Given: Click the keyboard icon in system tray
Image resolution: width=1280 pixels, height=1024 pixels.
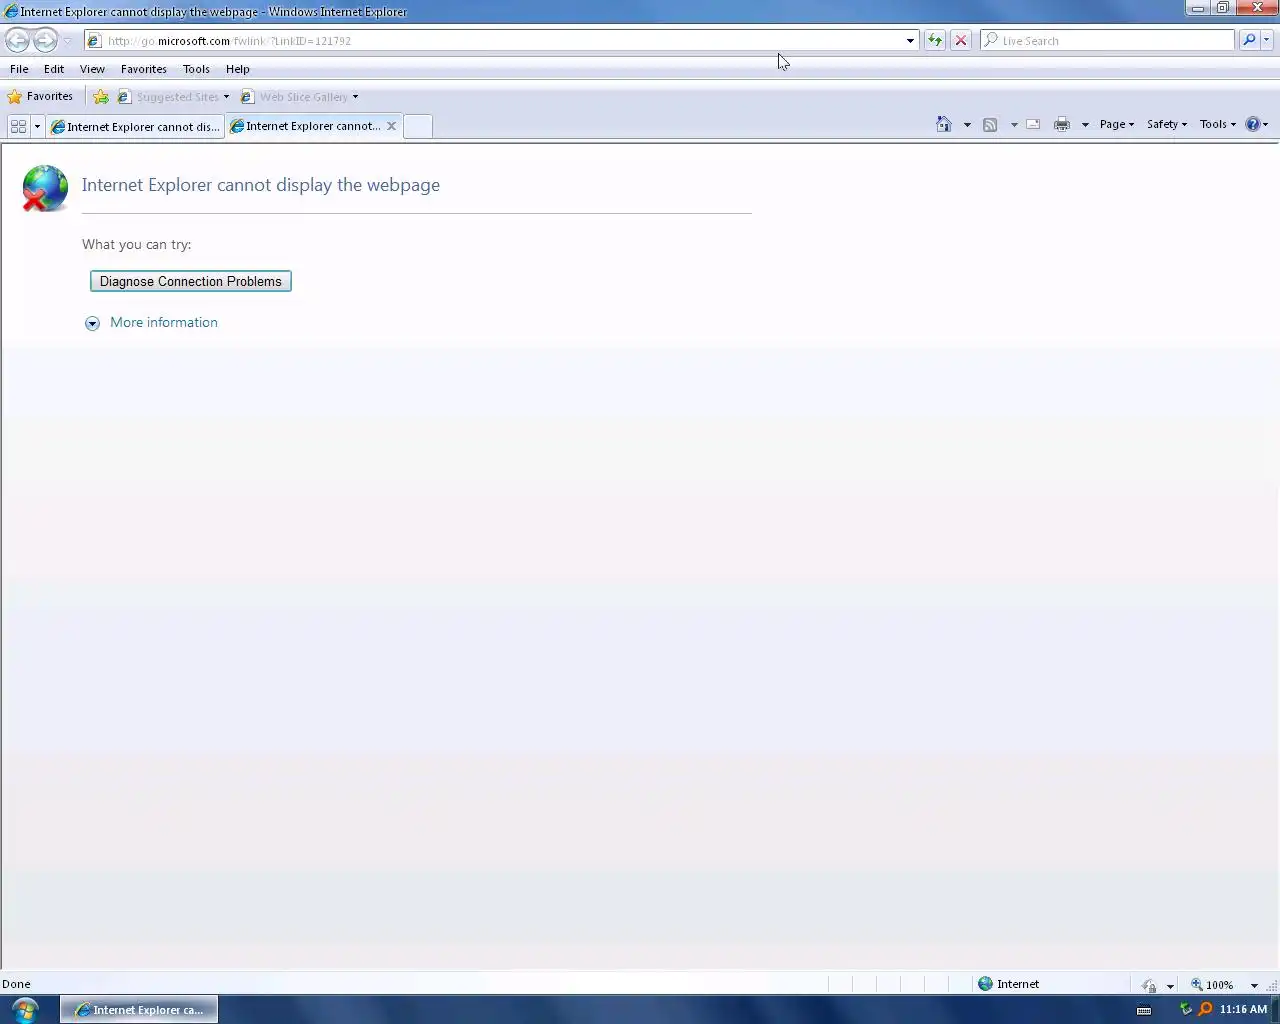Looking at the screenshot, I should pos(1144,1010).
